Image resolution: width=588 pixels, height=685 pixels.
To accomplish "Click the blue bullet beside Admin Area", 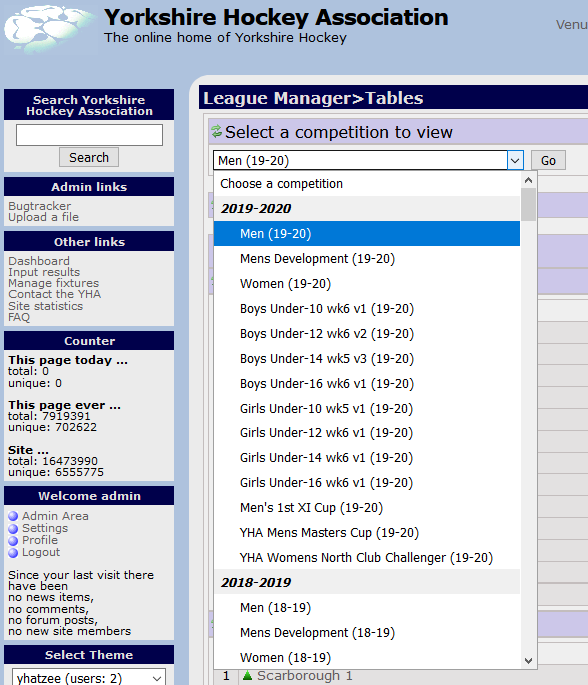I will click(13, 516).
